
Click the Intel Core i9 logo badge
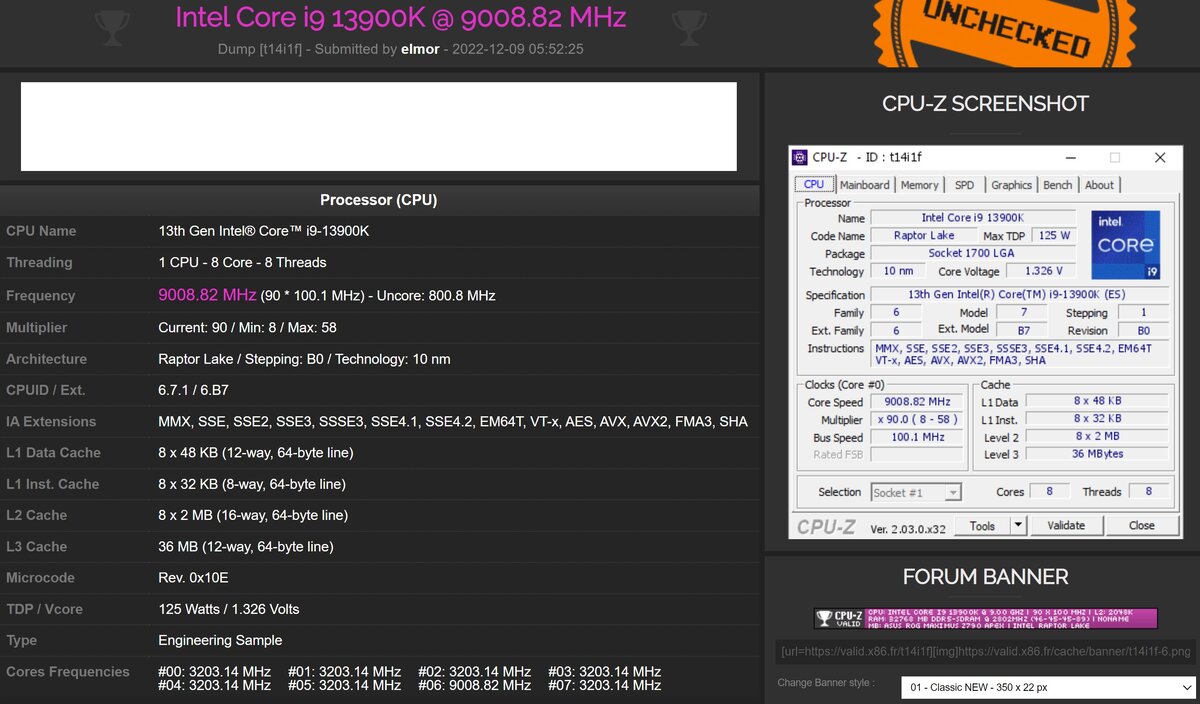coord(1126,246)
